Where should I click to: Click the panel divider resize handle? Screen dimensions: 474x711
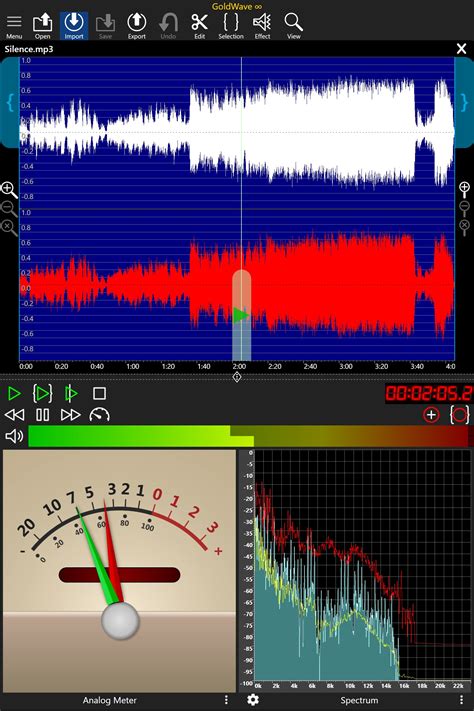point(237,377)
